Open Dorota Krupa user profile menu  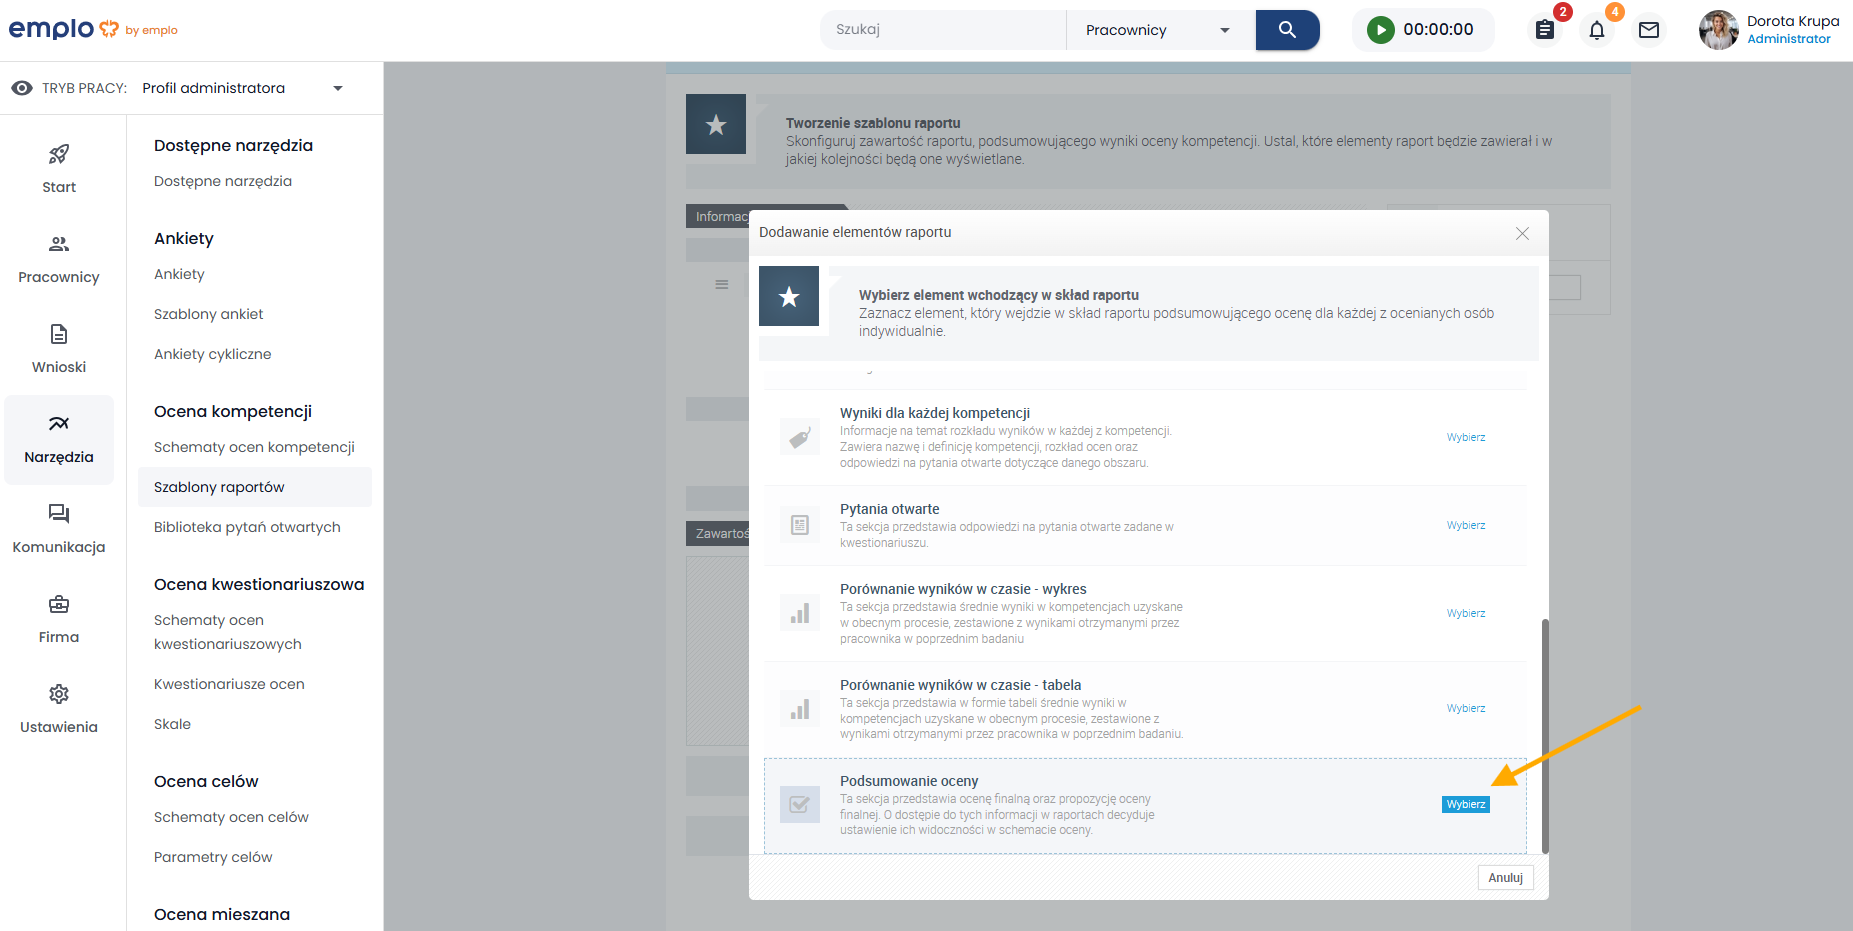point(1768,30)
